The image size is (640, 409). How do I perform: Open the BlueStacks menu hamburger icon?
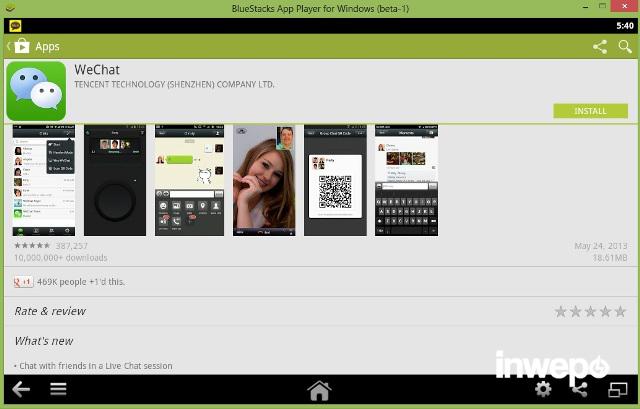58,389
